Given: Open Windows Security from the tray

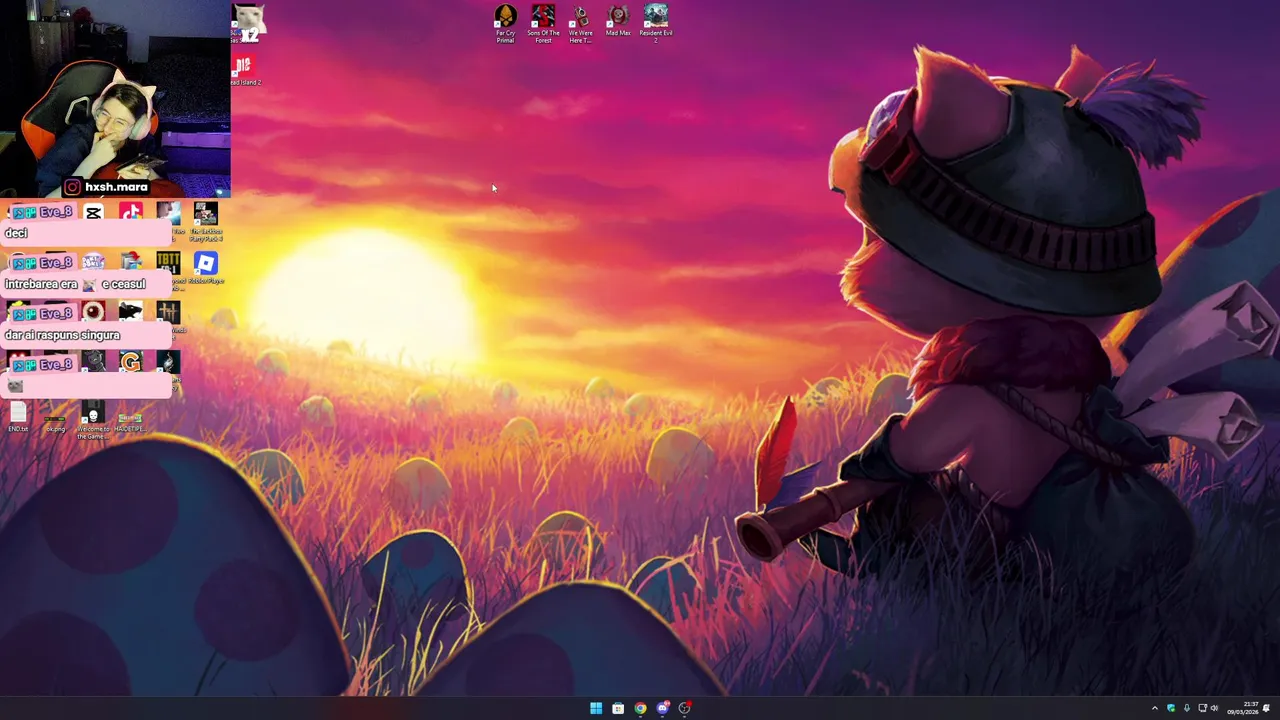Looking at the screenshot, I should pyautogui.click(x=1171, y=708).
